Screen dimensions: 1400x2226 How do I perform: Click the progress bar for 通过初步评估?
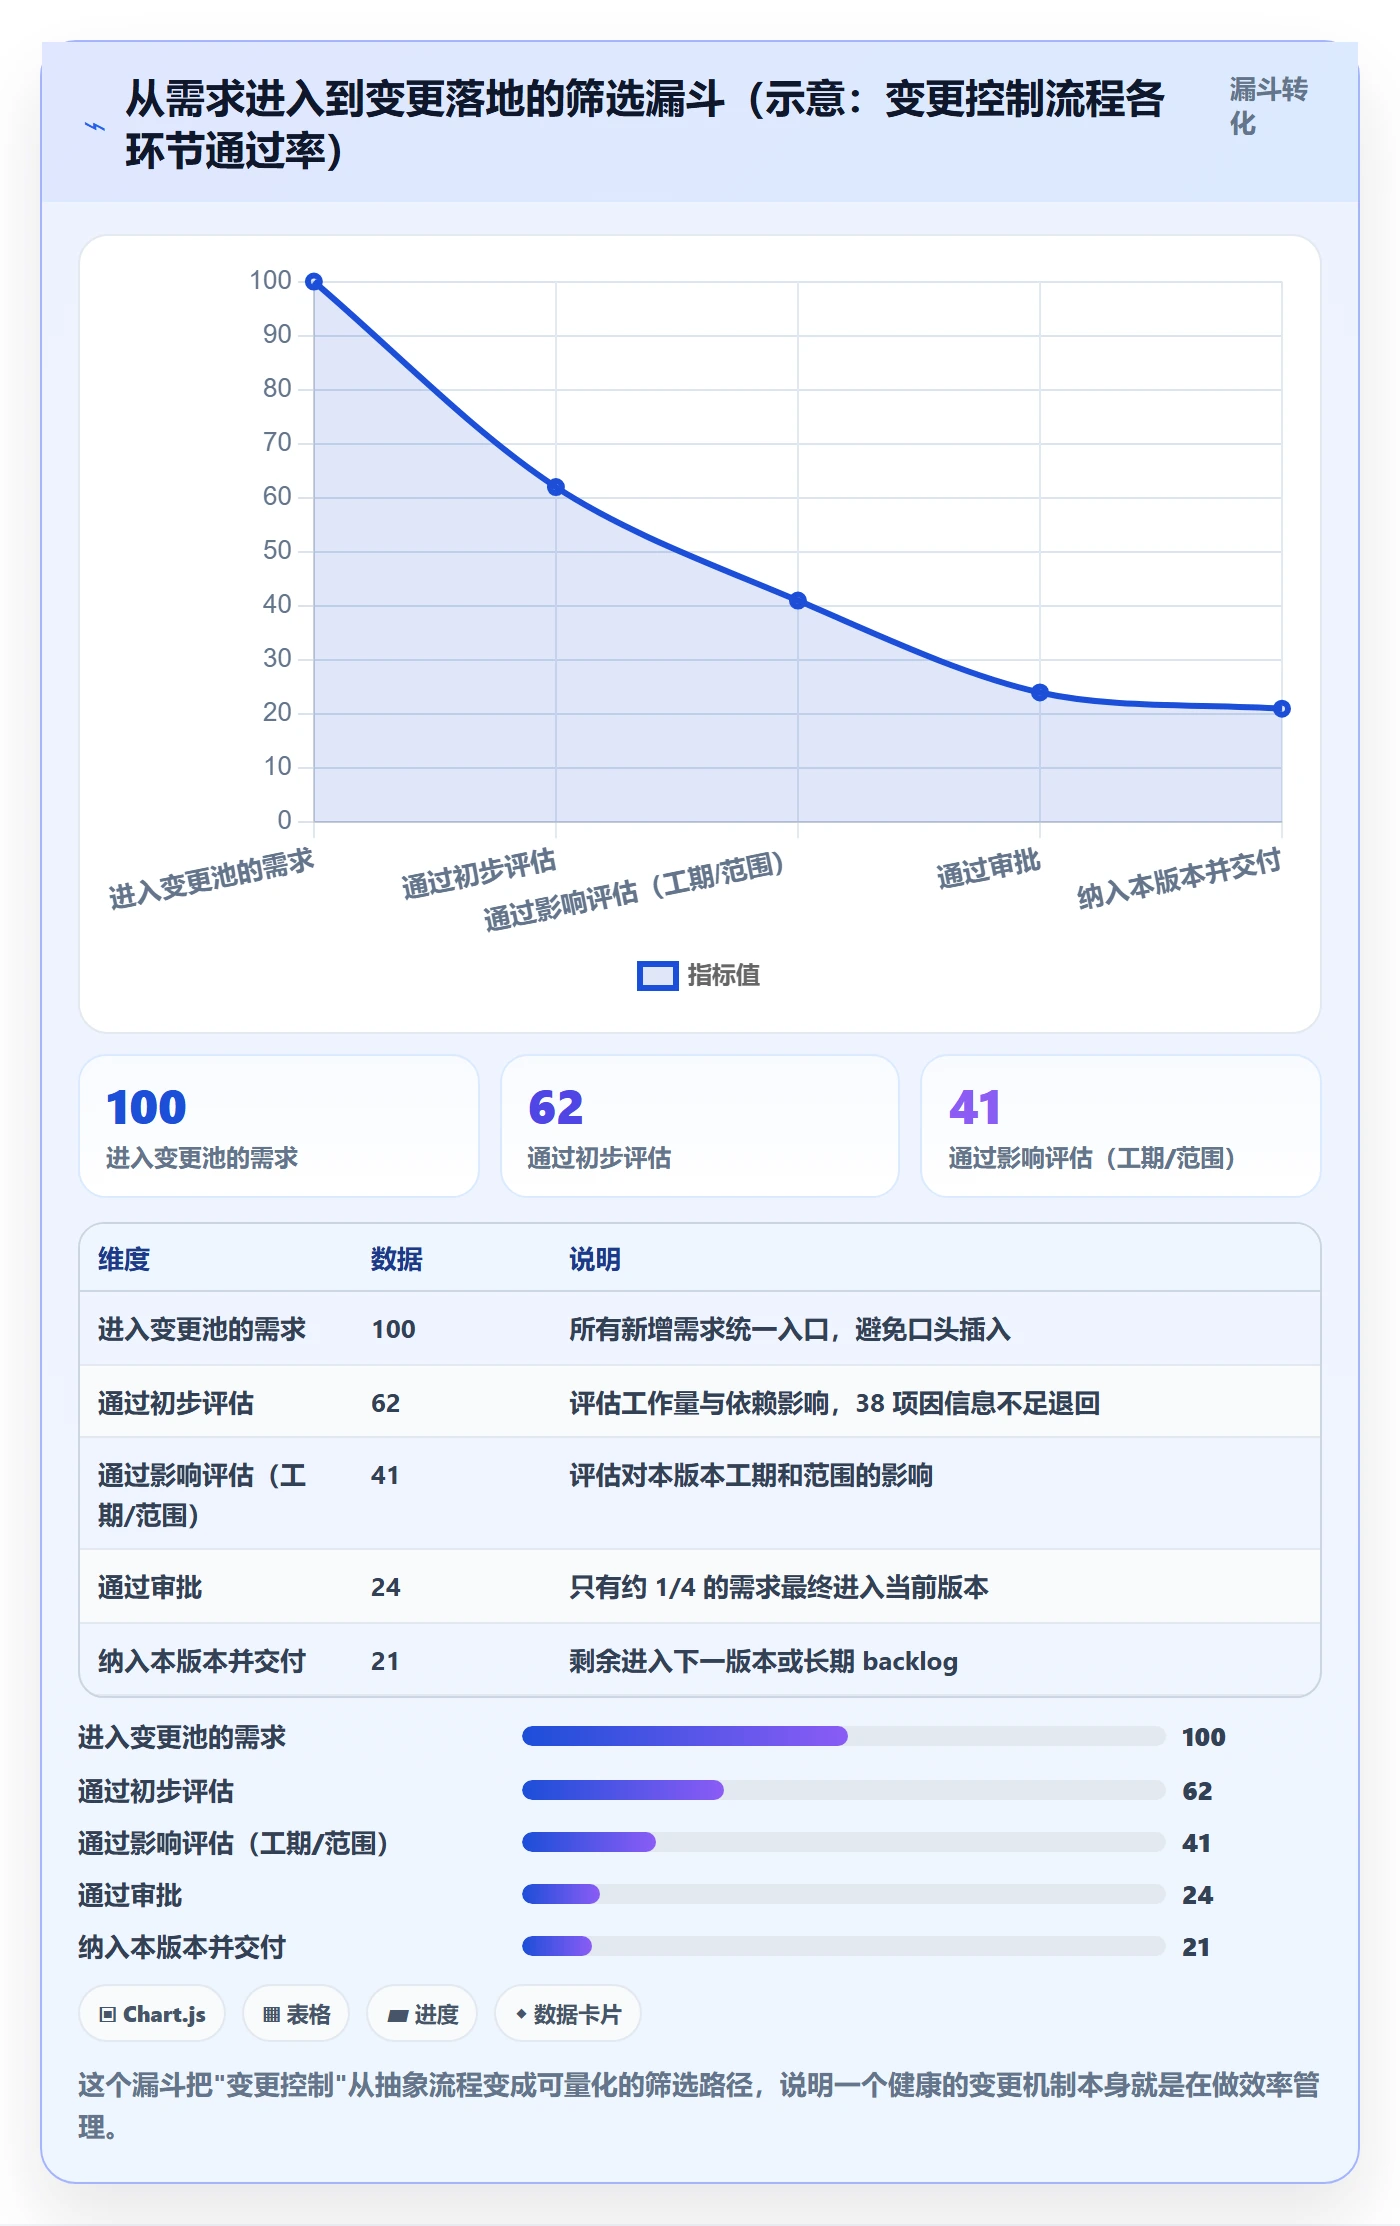click(x=843, y=1790)
